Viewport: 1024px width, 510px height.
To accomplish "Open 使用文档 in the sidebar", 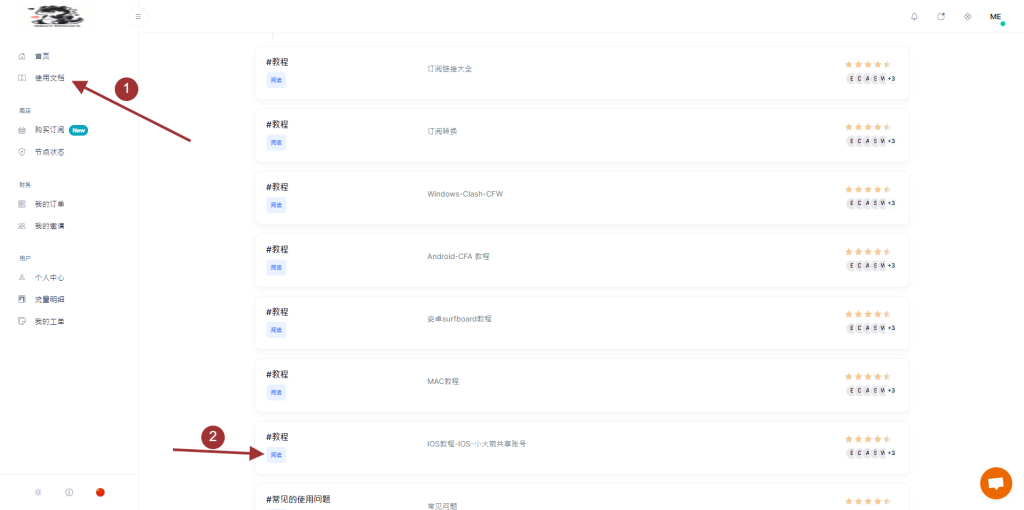I will coord(49,78).
